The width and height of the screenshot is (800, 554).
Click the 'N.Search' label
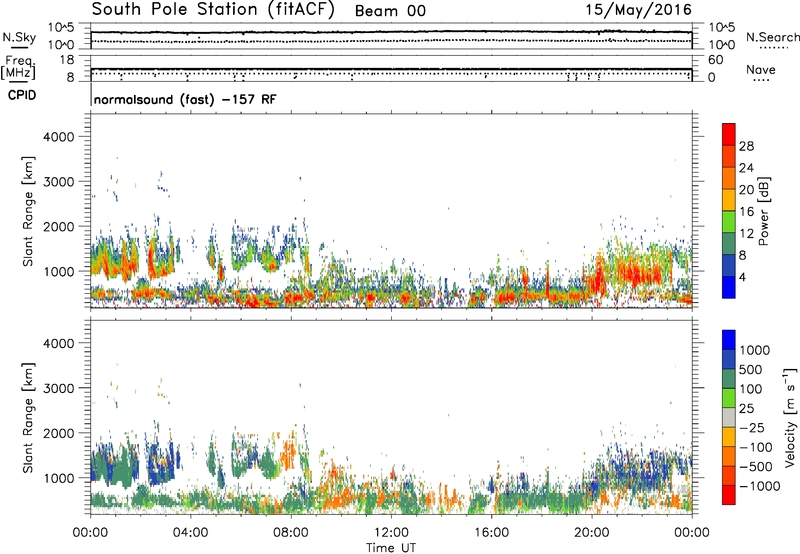[772, 37]
